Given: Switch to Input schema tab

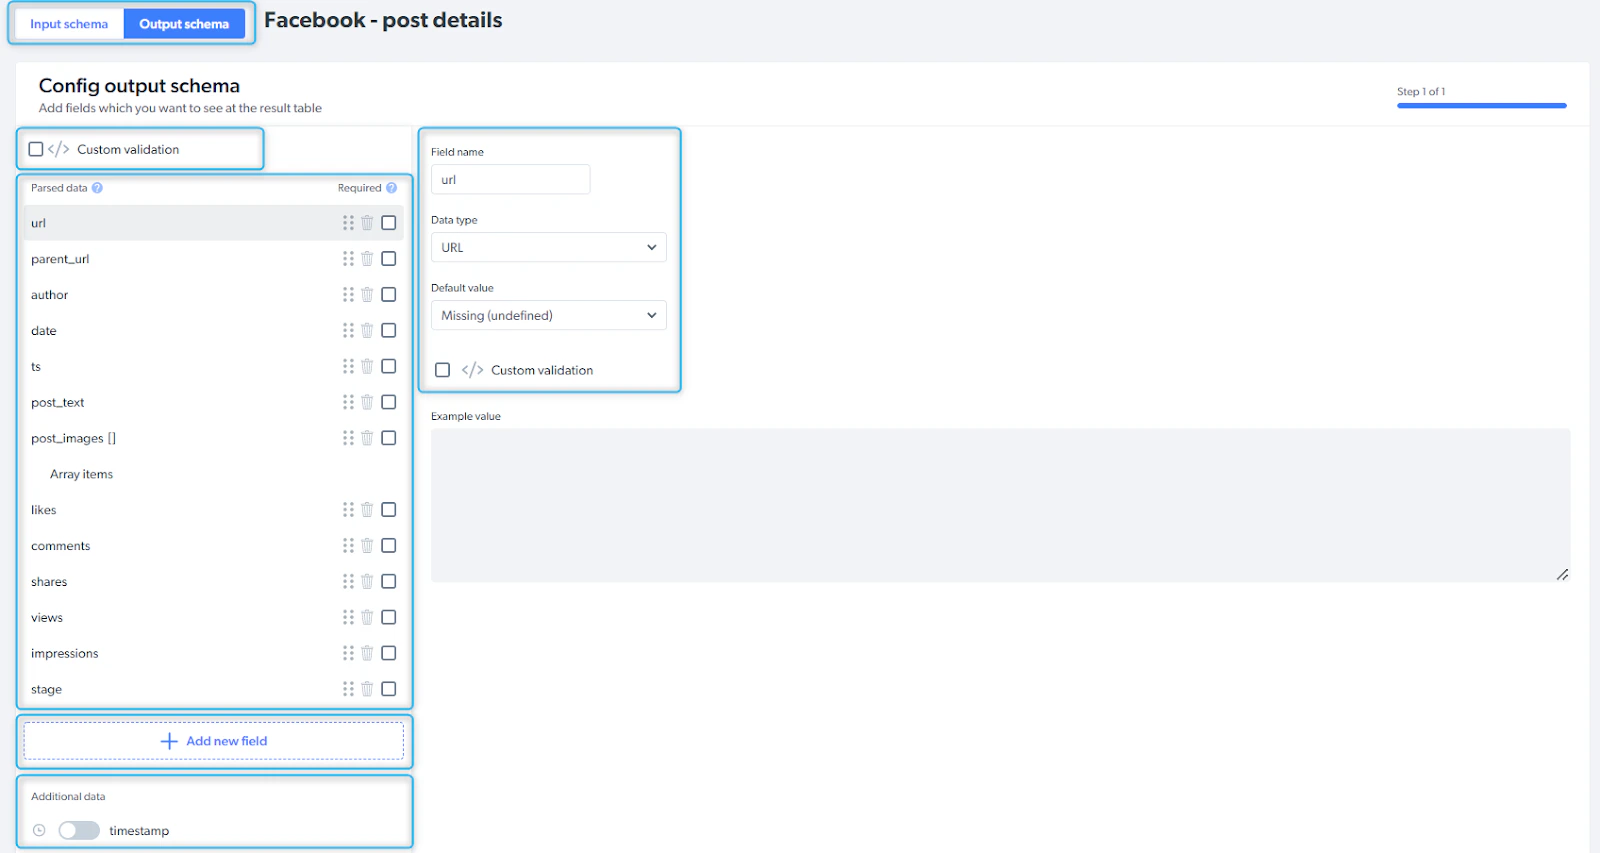Looking at the screenshot, I should coord(69,24).
